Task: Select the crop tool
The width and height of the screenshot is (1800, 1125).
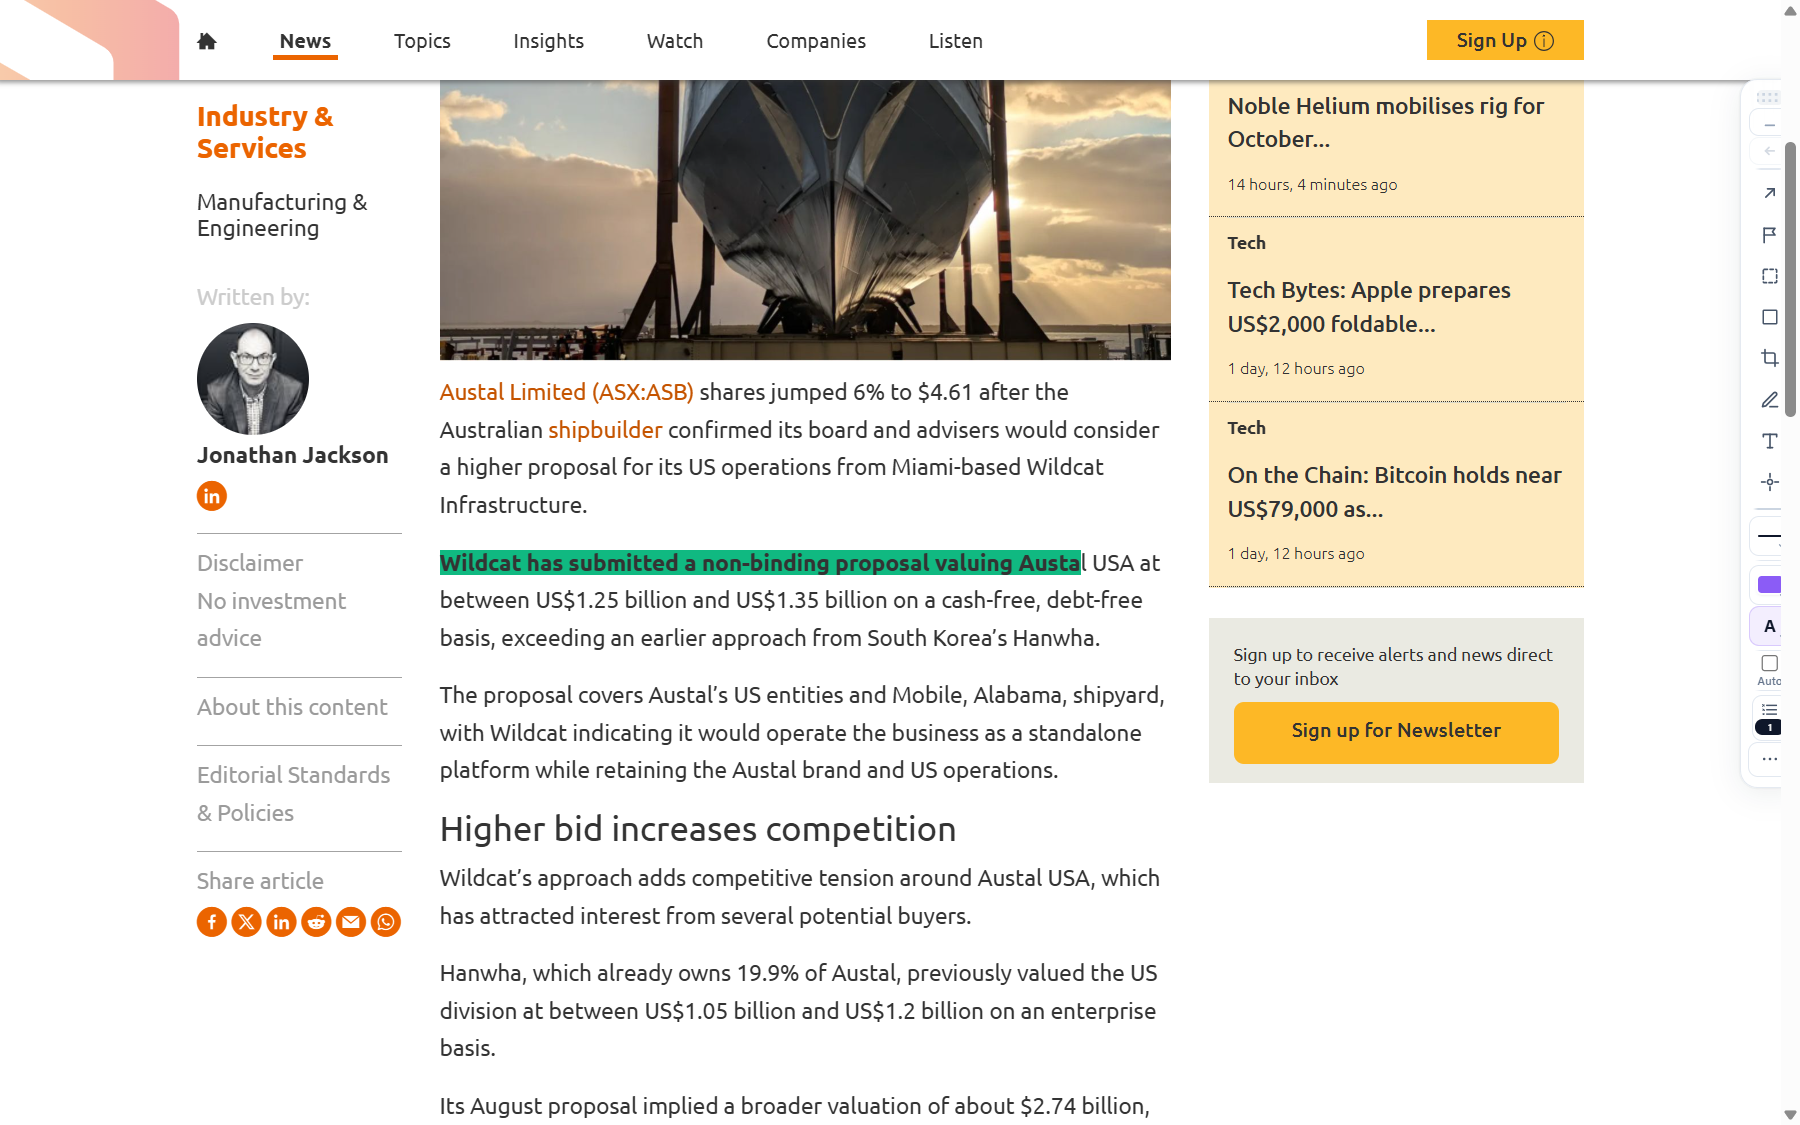Action: [1769, 358]
